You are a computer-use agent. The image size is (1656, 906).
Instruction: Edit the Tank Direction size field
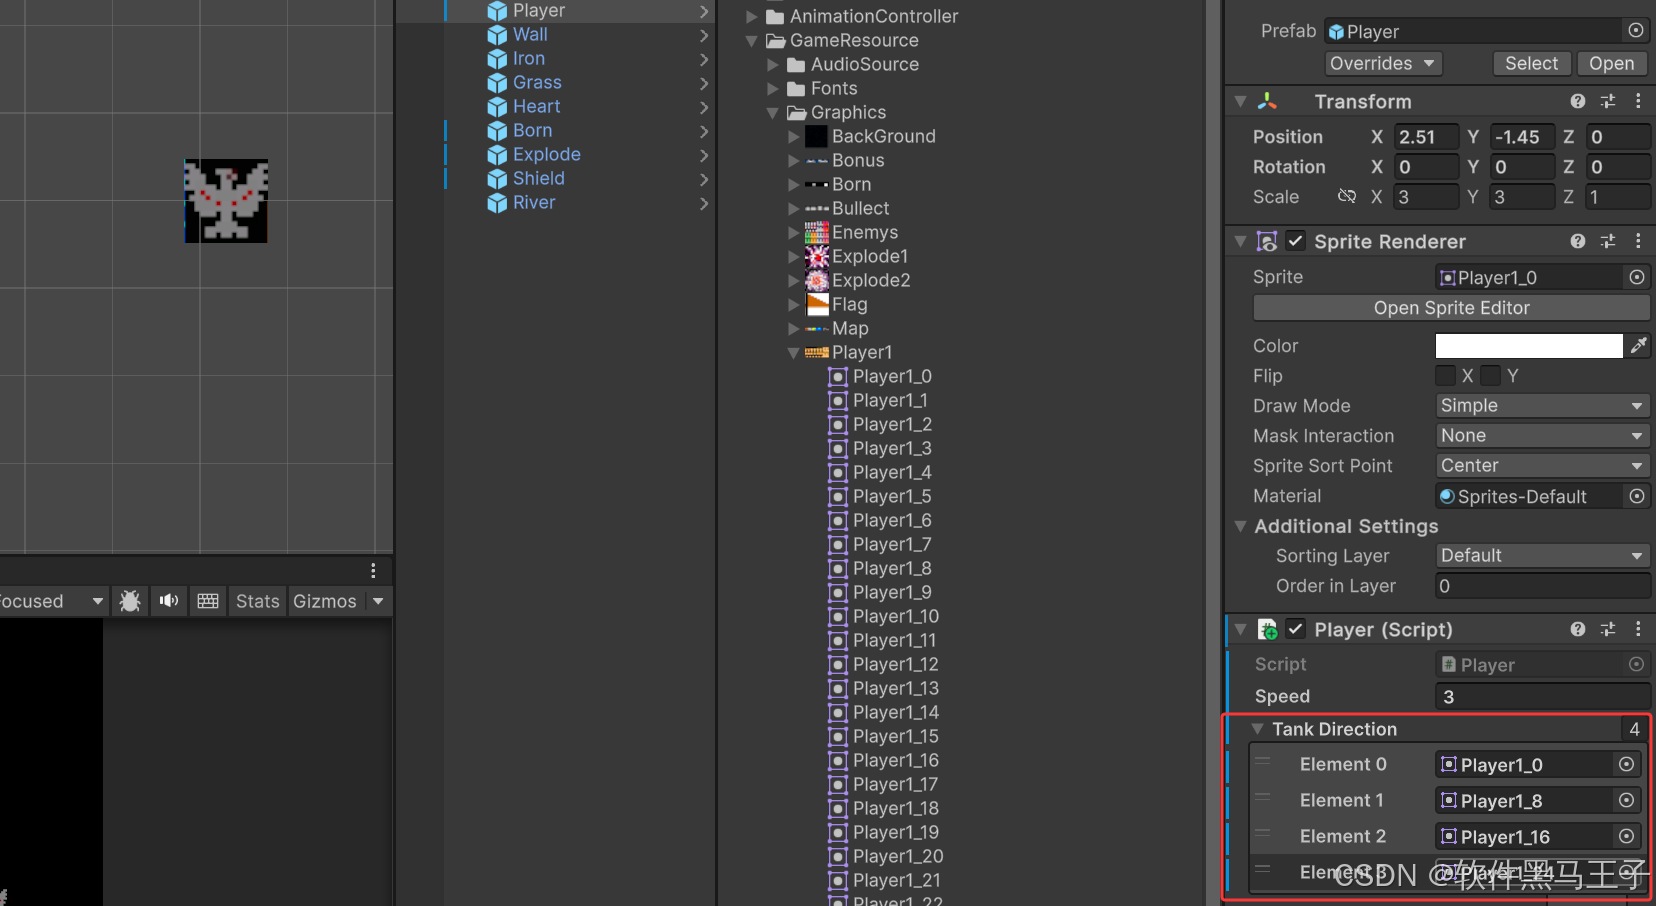tap(1633, 729)
